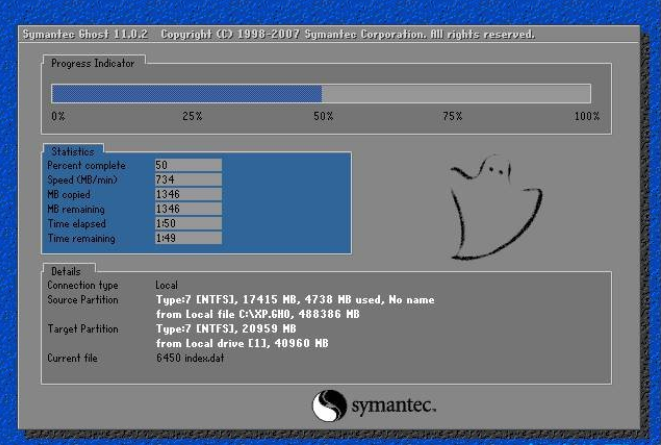This screenshot has height=445, width=661.
Task: Click source line 'Type:7 [NTFS], 17415 MB'
Action: [295, 300]
